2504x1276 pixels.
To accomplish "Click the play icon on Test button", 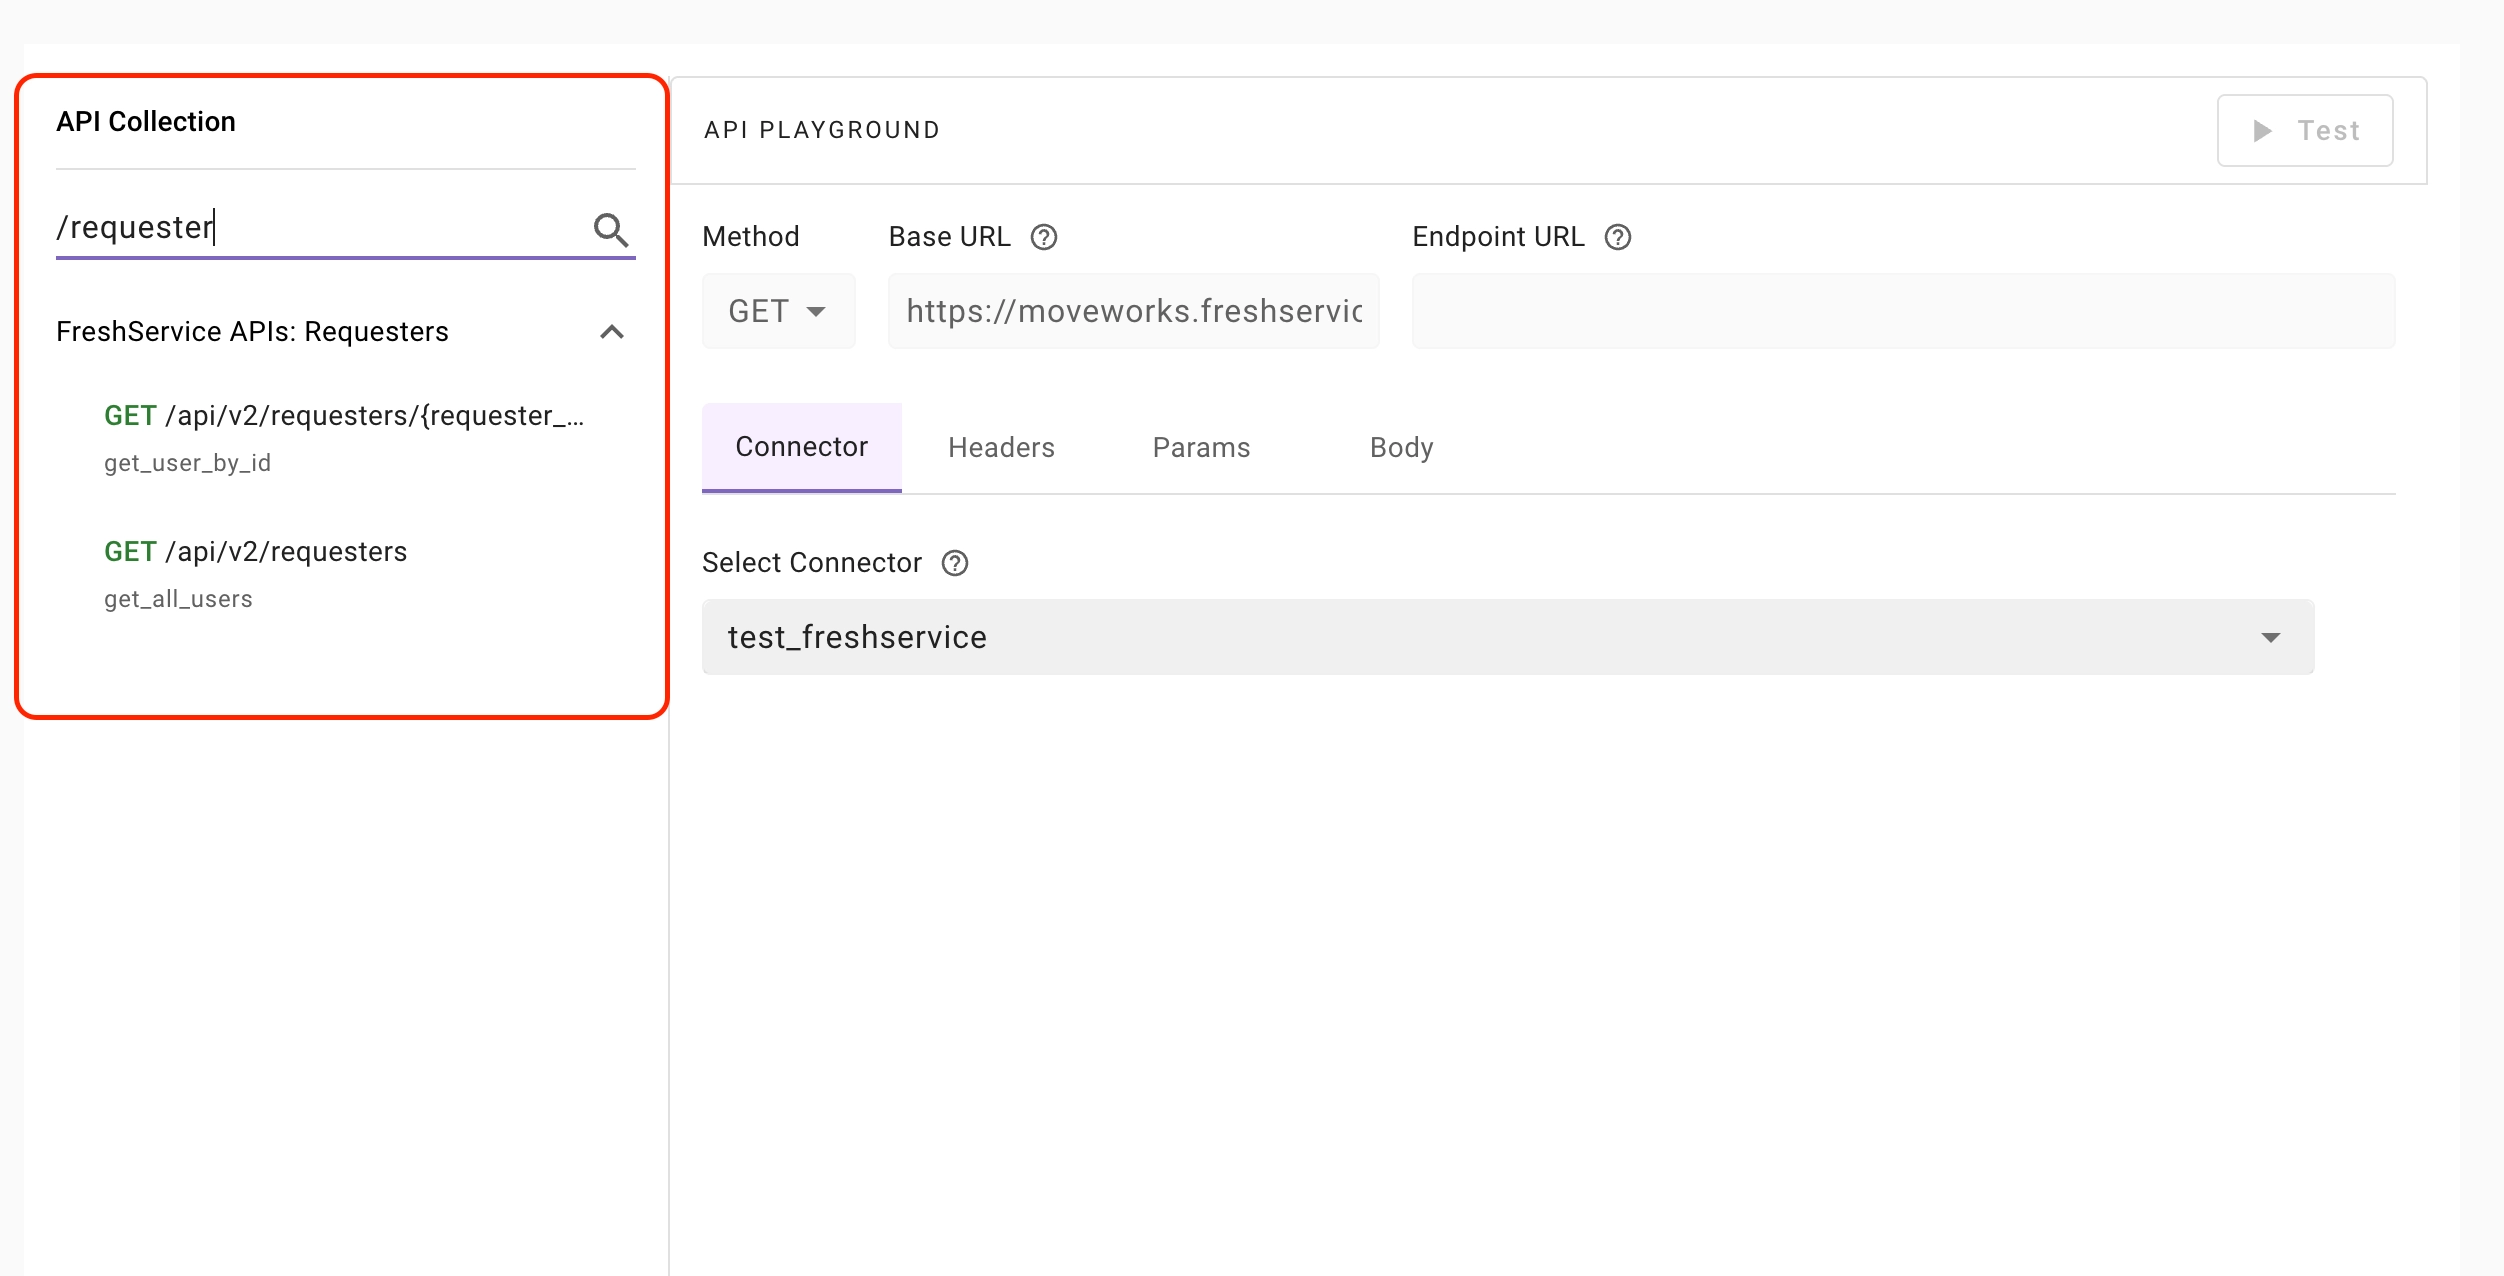I will 2262,131.
